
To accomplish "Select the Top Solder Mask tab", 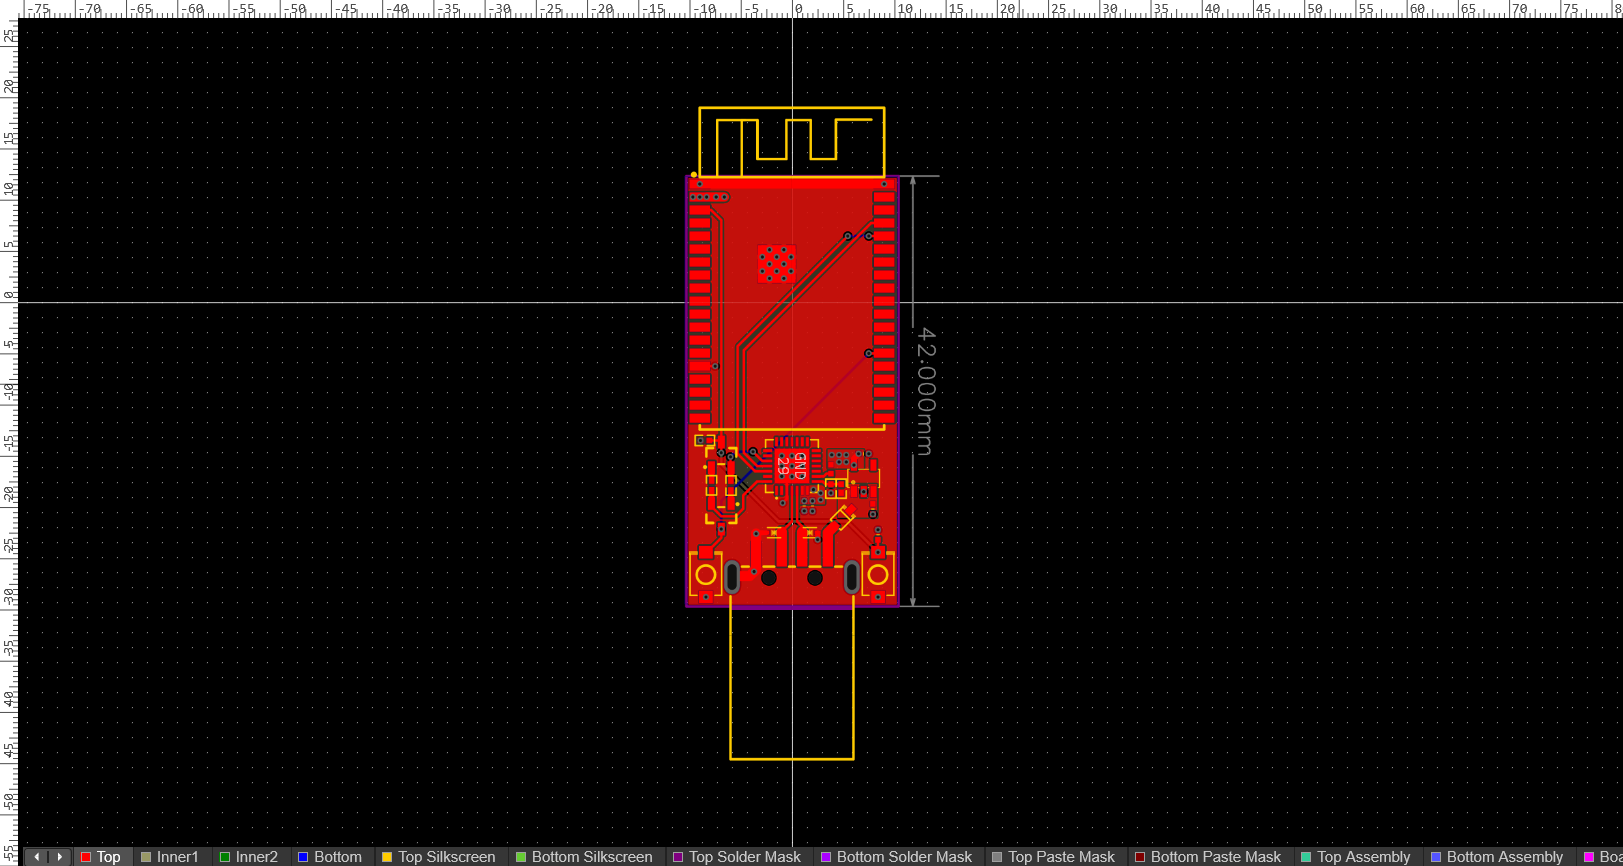I will [x=744, y=857].
